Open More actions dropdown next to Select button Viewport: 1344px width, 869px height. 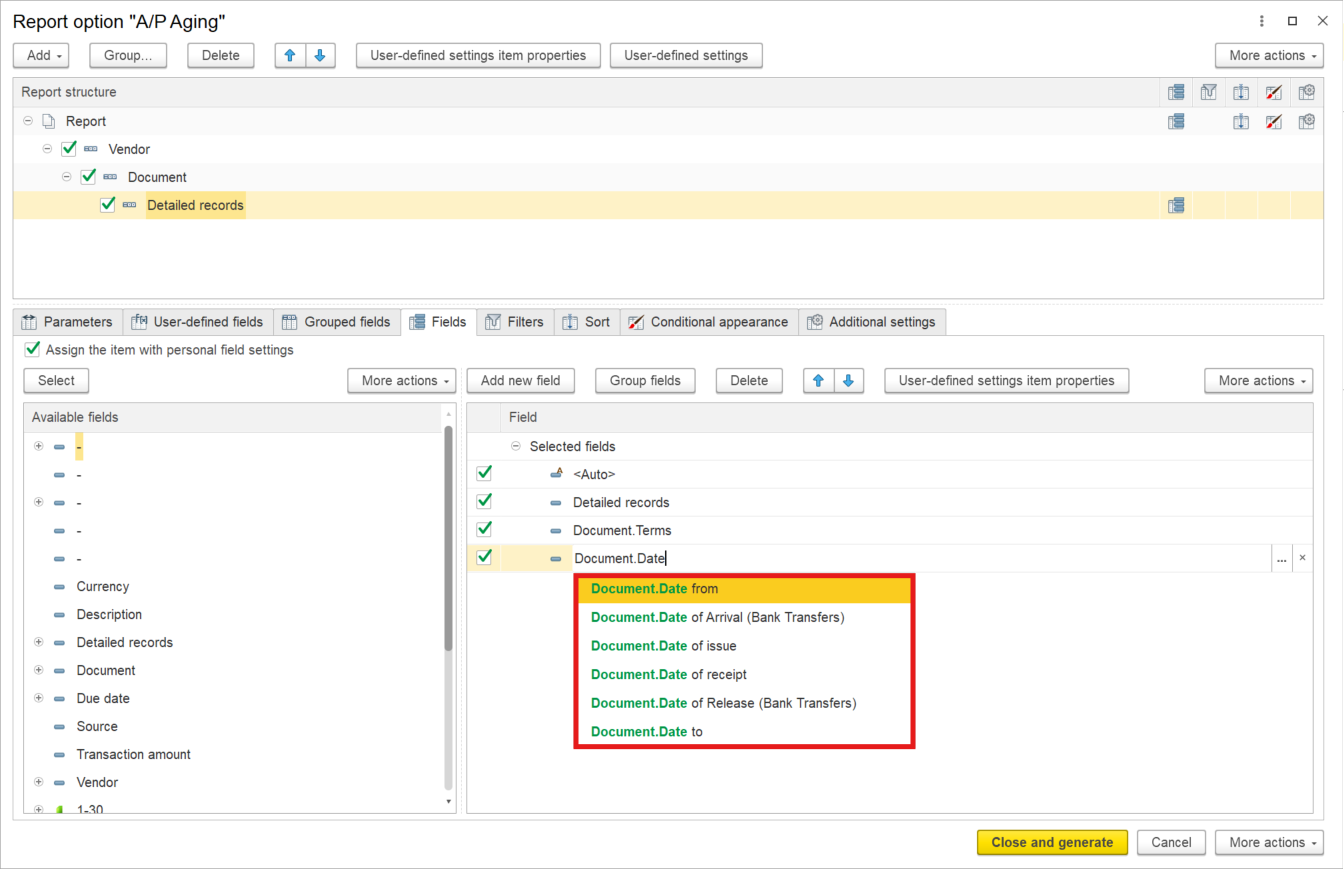coord(401,381)
